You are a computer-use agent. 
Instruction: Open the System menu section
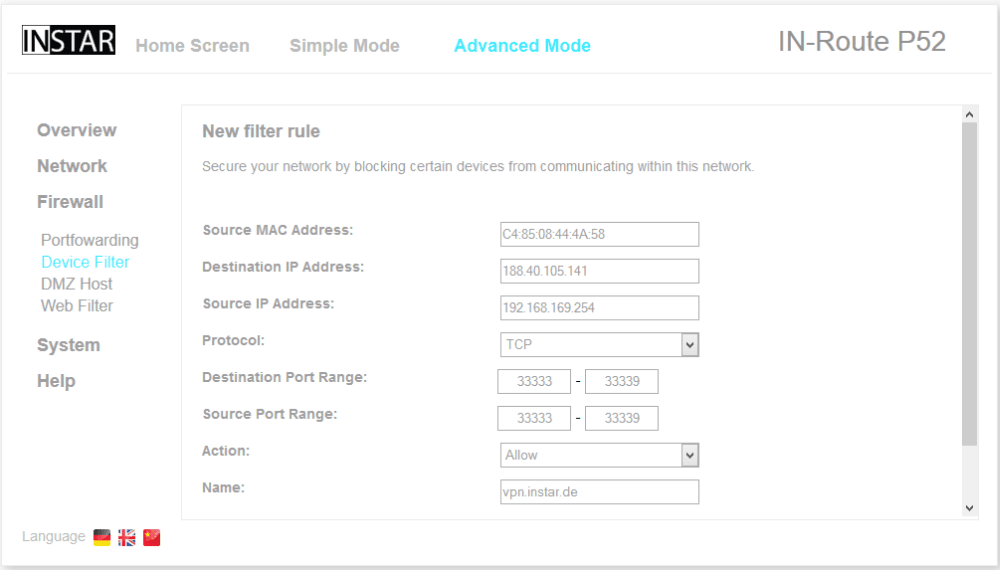[x=68, y=345]
